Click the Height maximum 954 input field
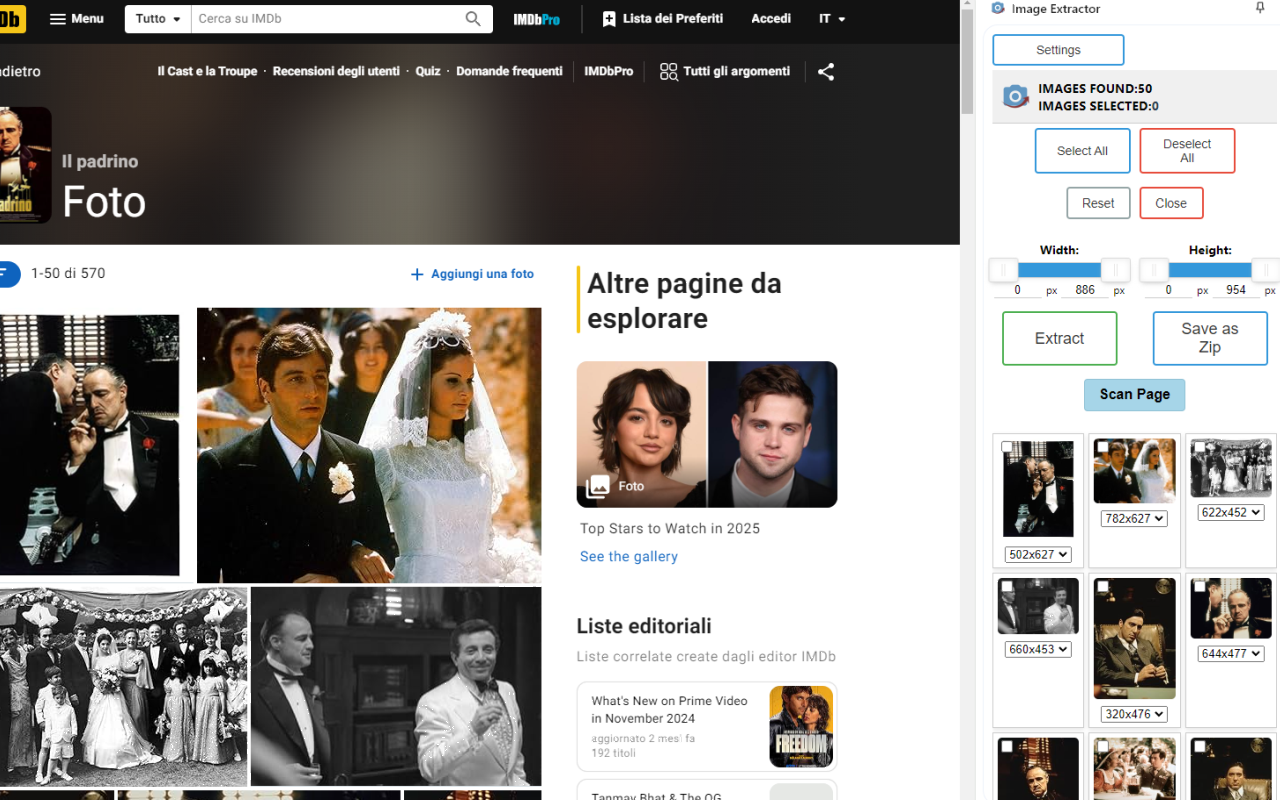1280x800 pixels. 1236,290
